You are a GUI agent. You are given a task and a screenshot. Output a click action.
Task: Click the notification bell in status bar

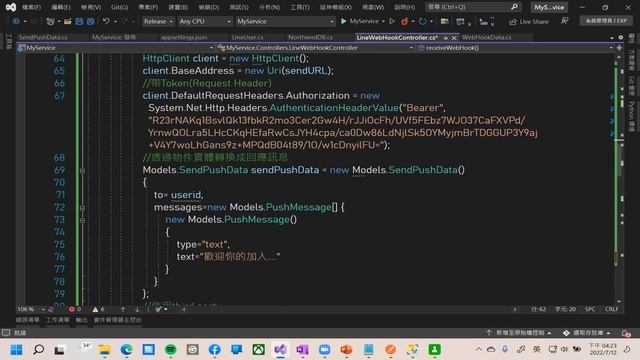626,333
